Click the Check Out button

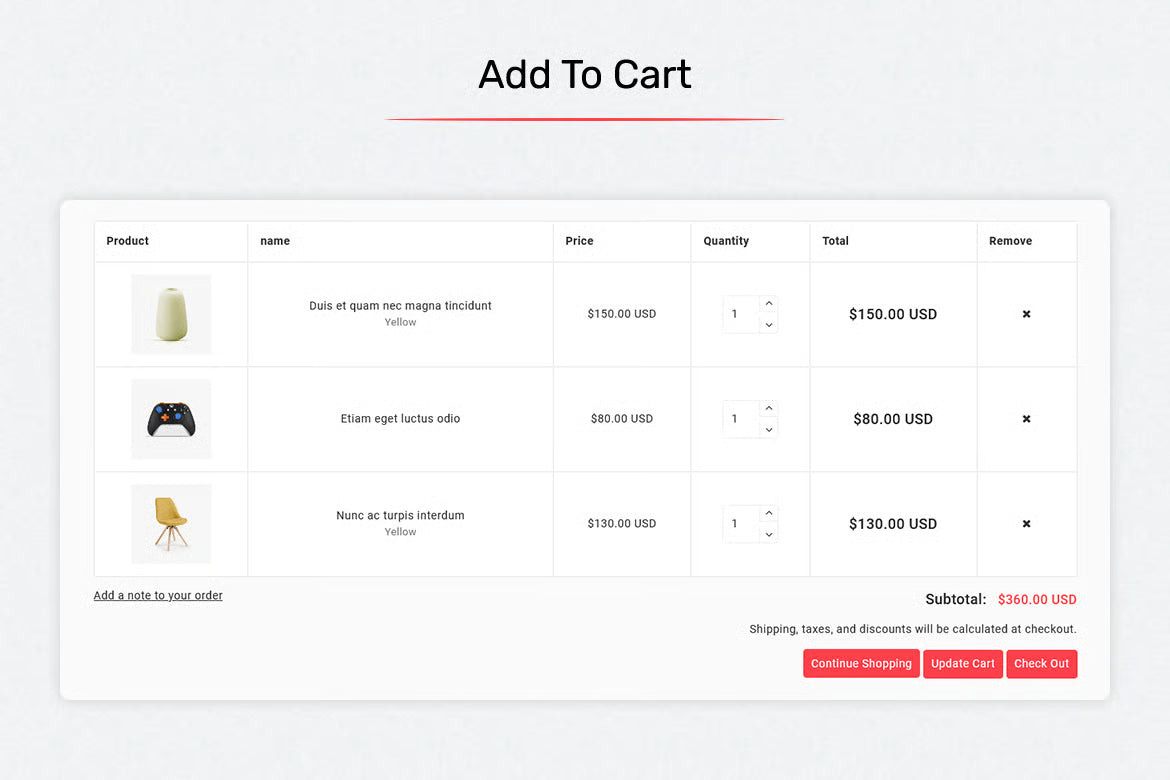point(1041,663)
